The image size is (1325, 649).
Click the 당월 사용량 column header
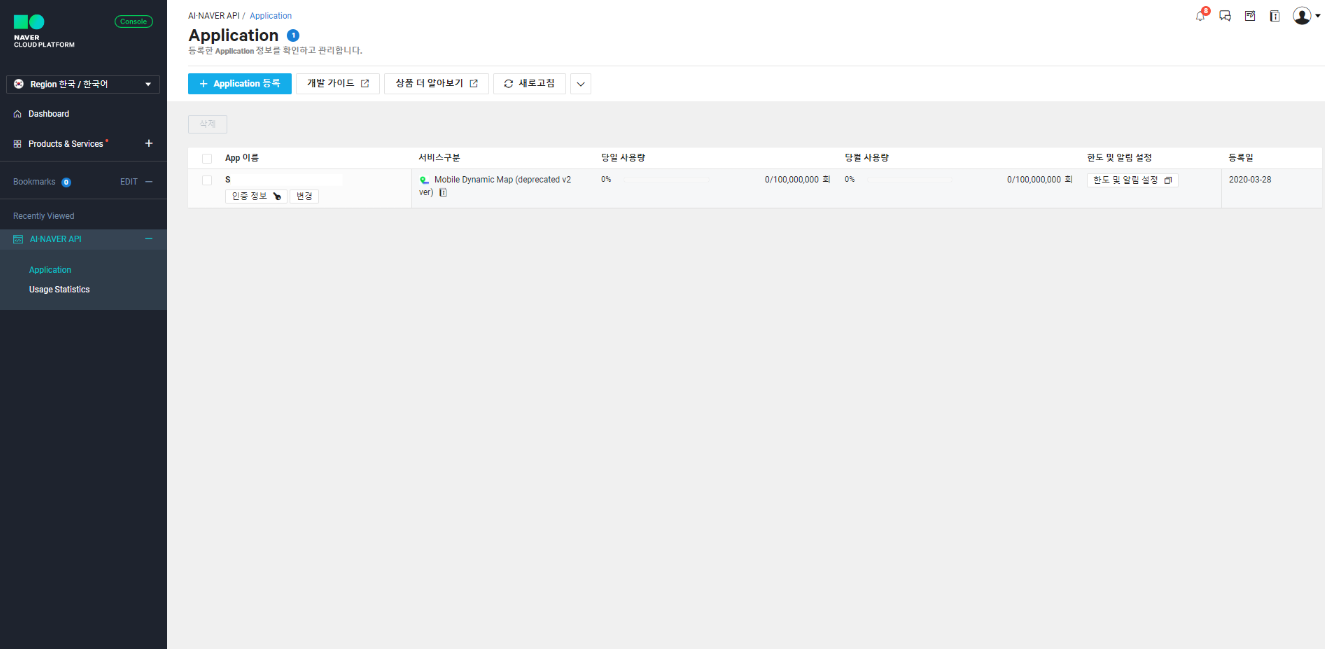[866, 158]
